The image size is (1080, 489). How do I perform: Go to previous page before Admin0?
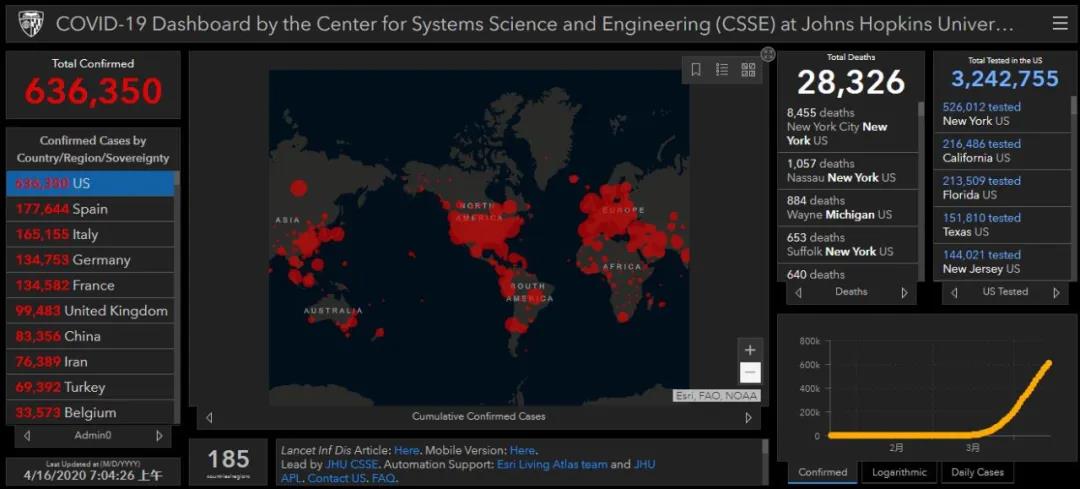coord(27,436)
